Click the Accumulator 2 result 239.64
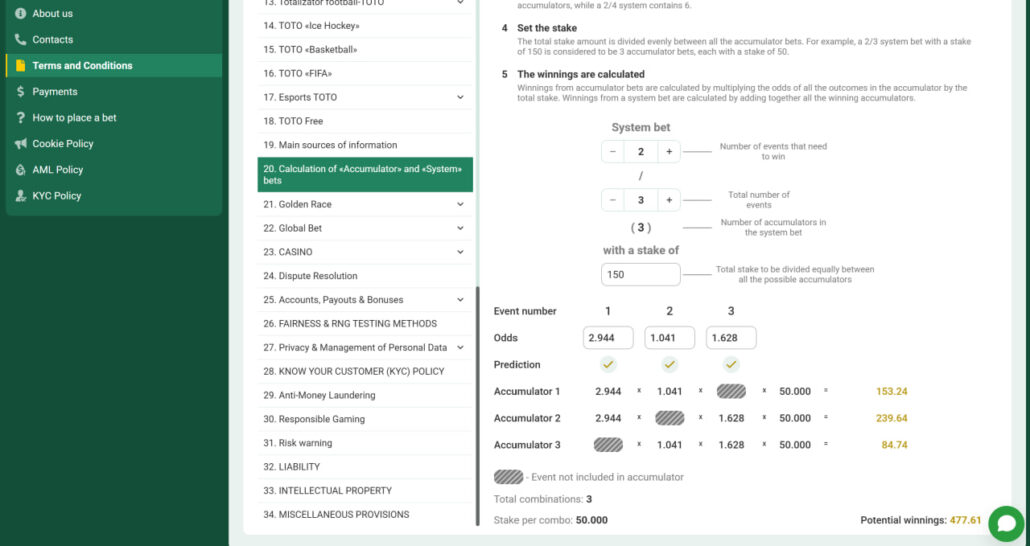The width and height of the screenshot is (1030, 546). click(891, 418)
